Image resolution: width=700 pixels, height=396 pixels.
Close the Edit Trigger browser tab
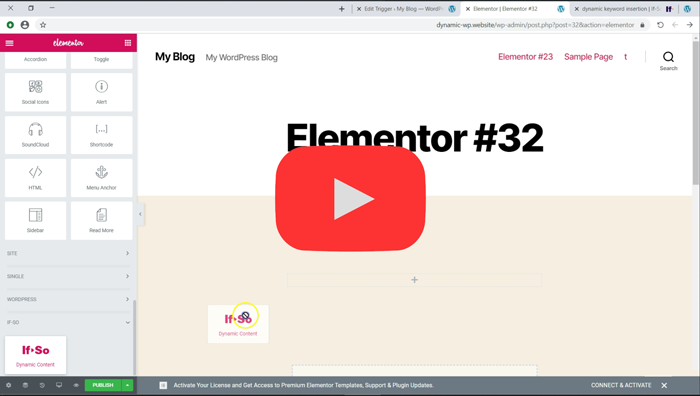(358, 9)
